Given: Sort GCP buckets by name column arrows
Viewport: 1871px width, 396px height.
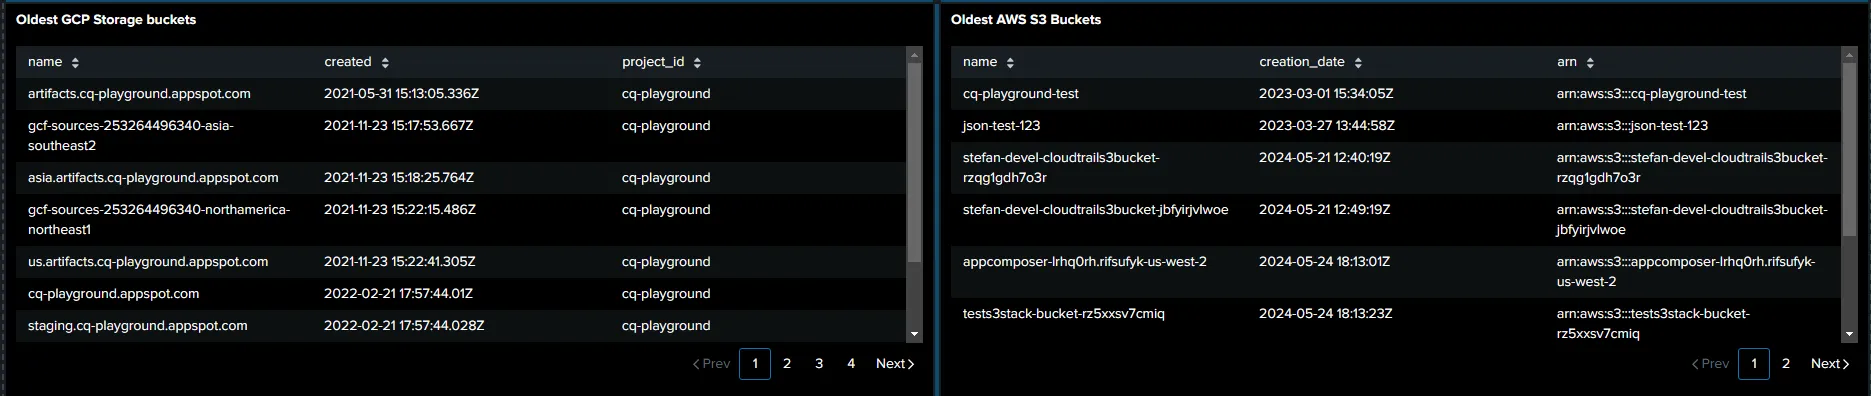Looking at the screenshot, I should (x=75, y=63).
